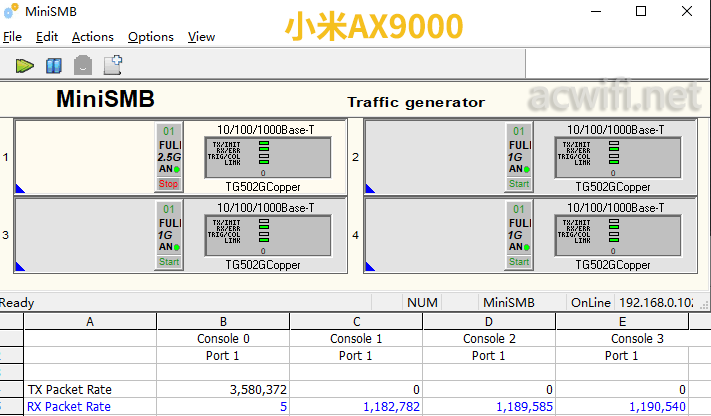Click the blue book toolbar icon
The height and width of the screenshot is (416, 711).
click(54, 66)
